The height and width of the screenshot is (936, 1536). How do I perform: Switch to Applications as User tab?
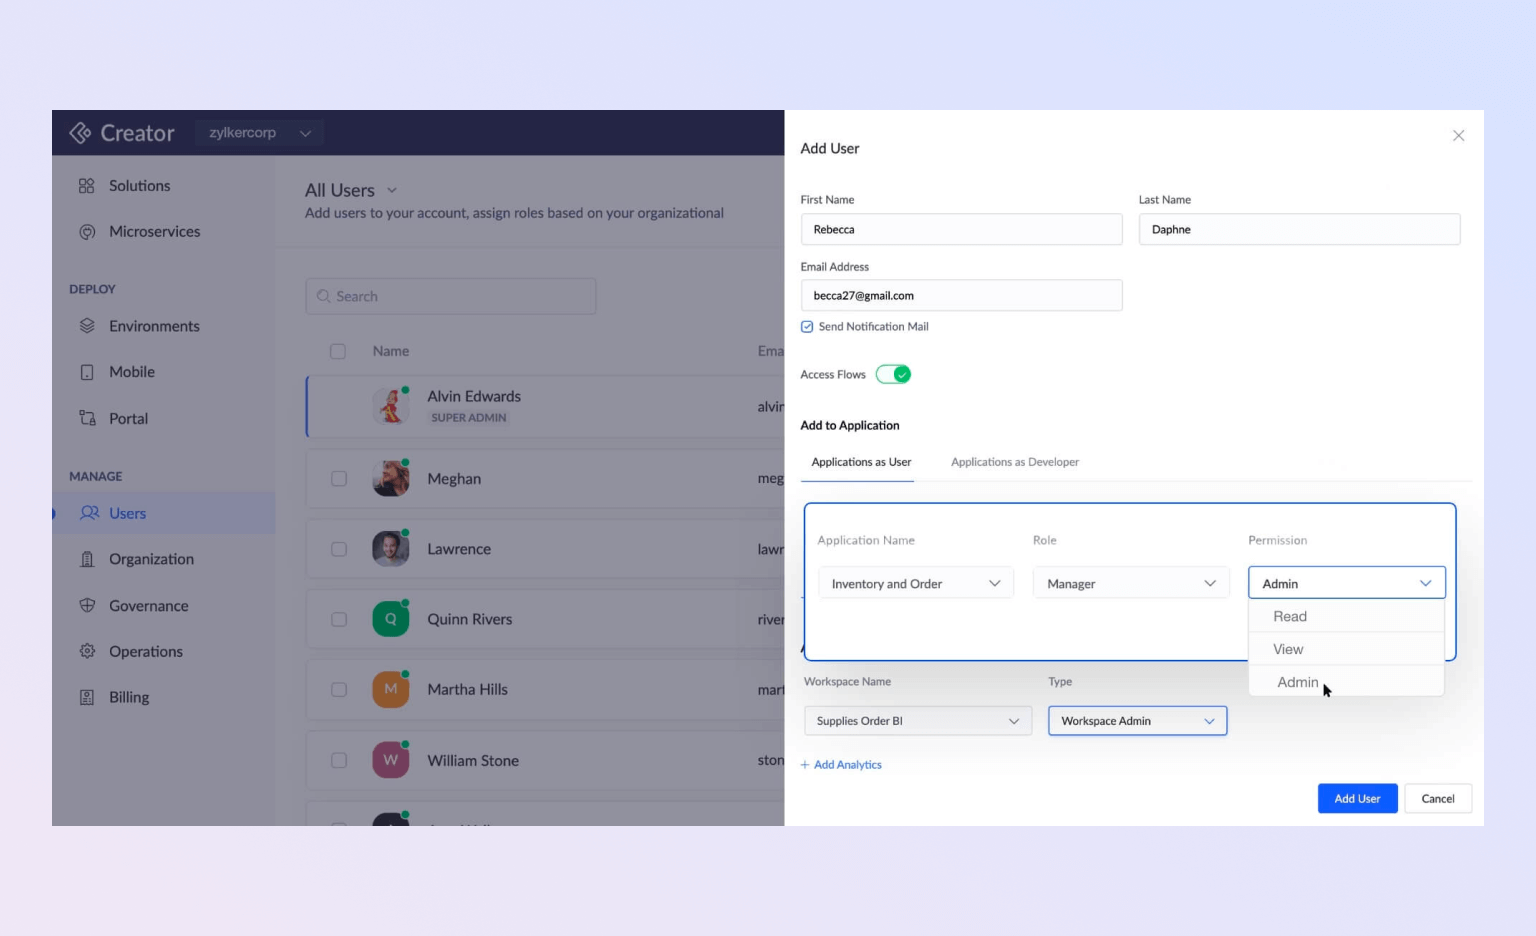(x=861, y=462)
